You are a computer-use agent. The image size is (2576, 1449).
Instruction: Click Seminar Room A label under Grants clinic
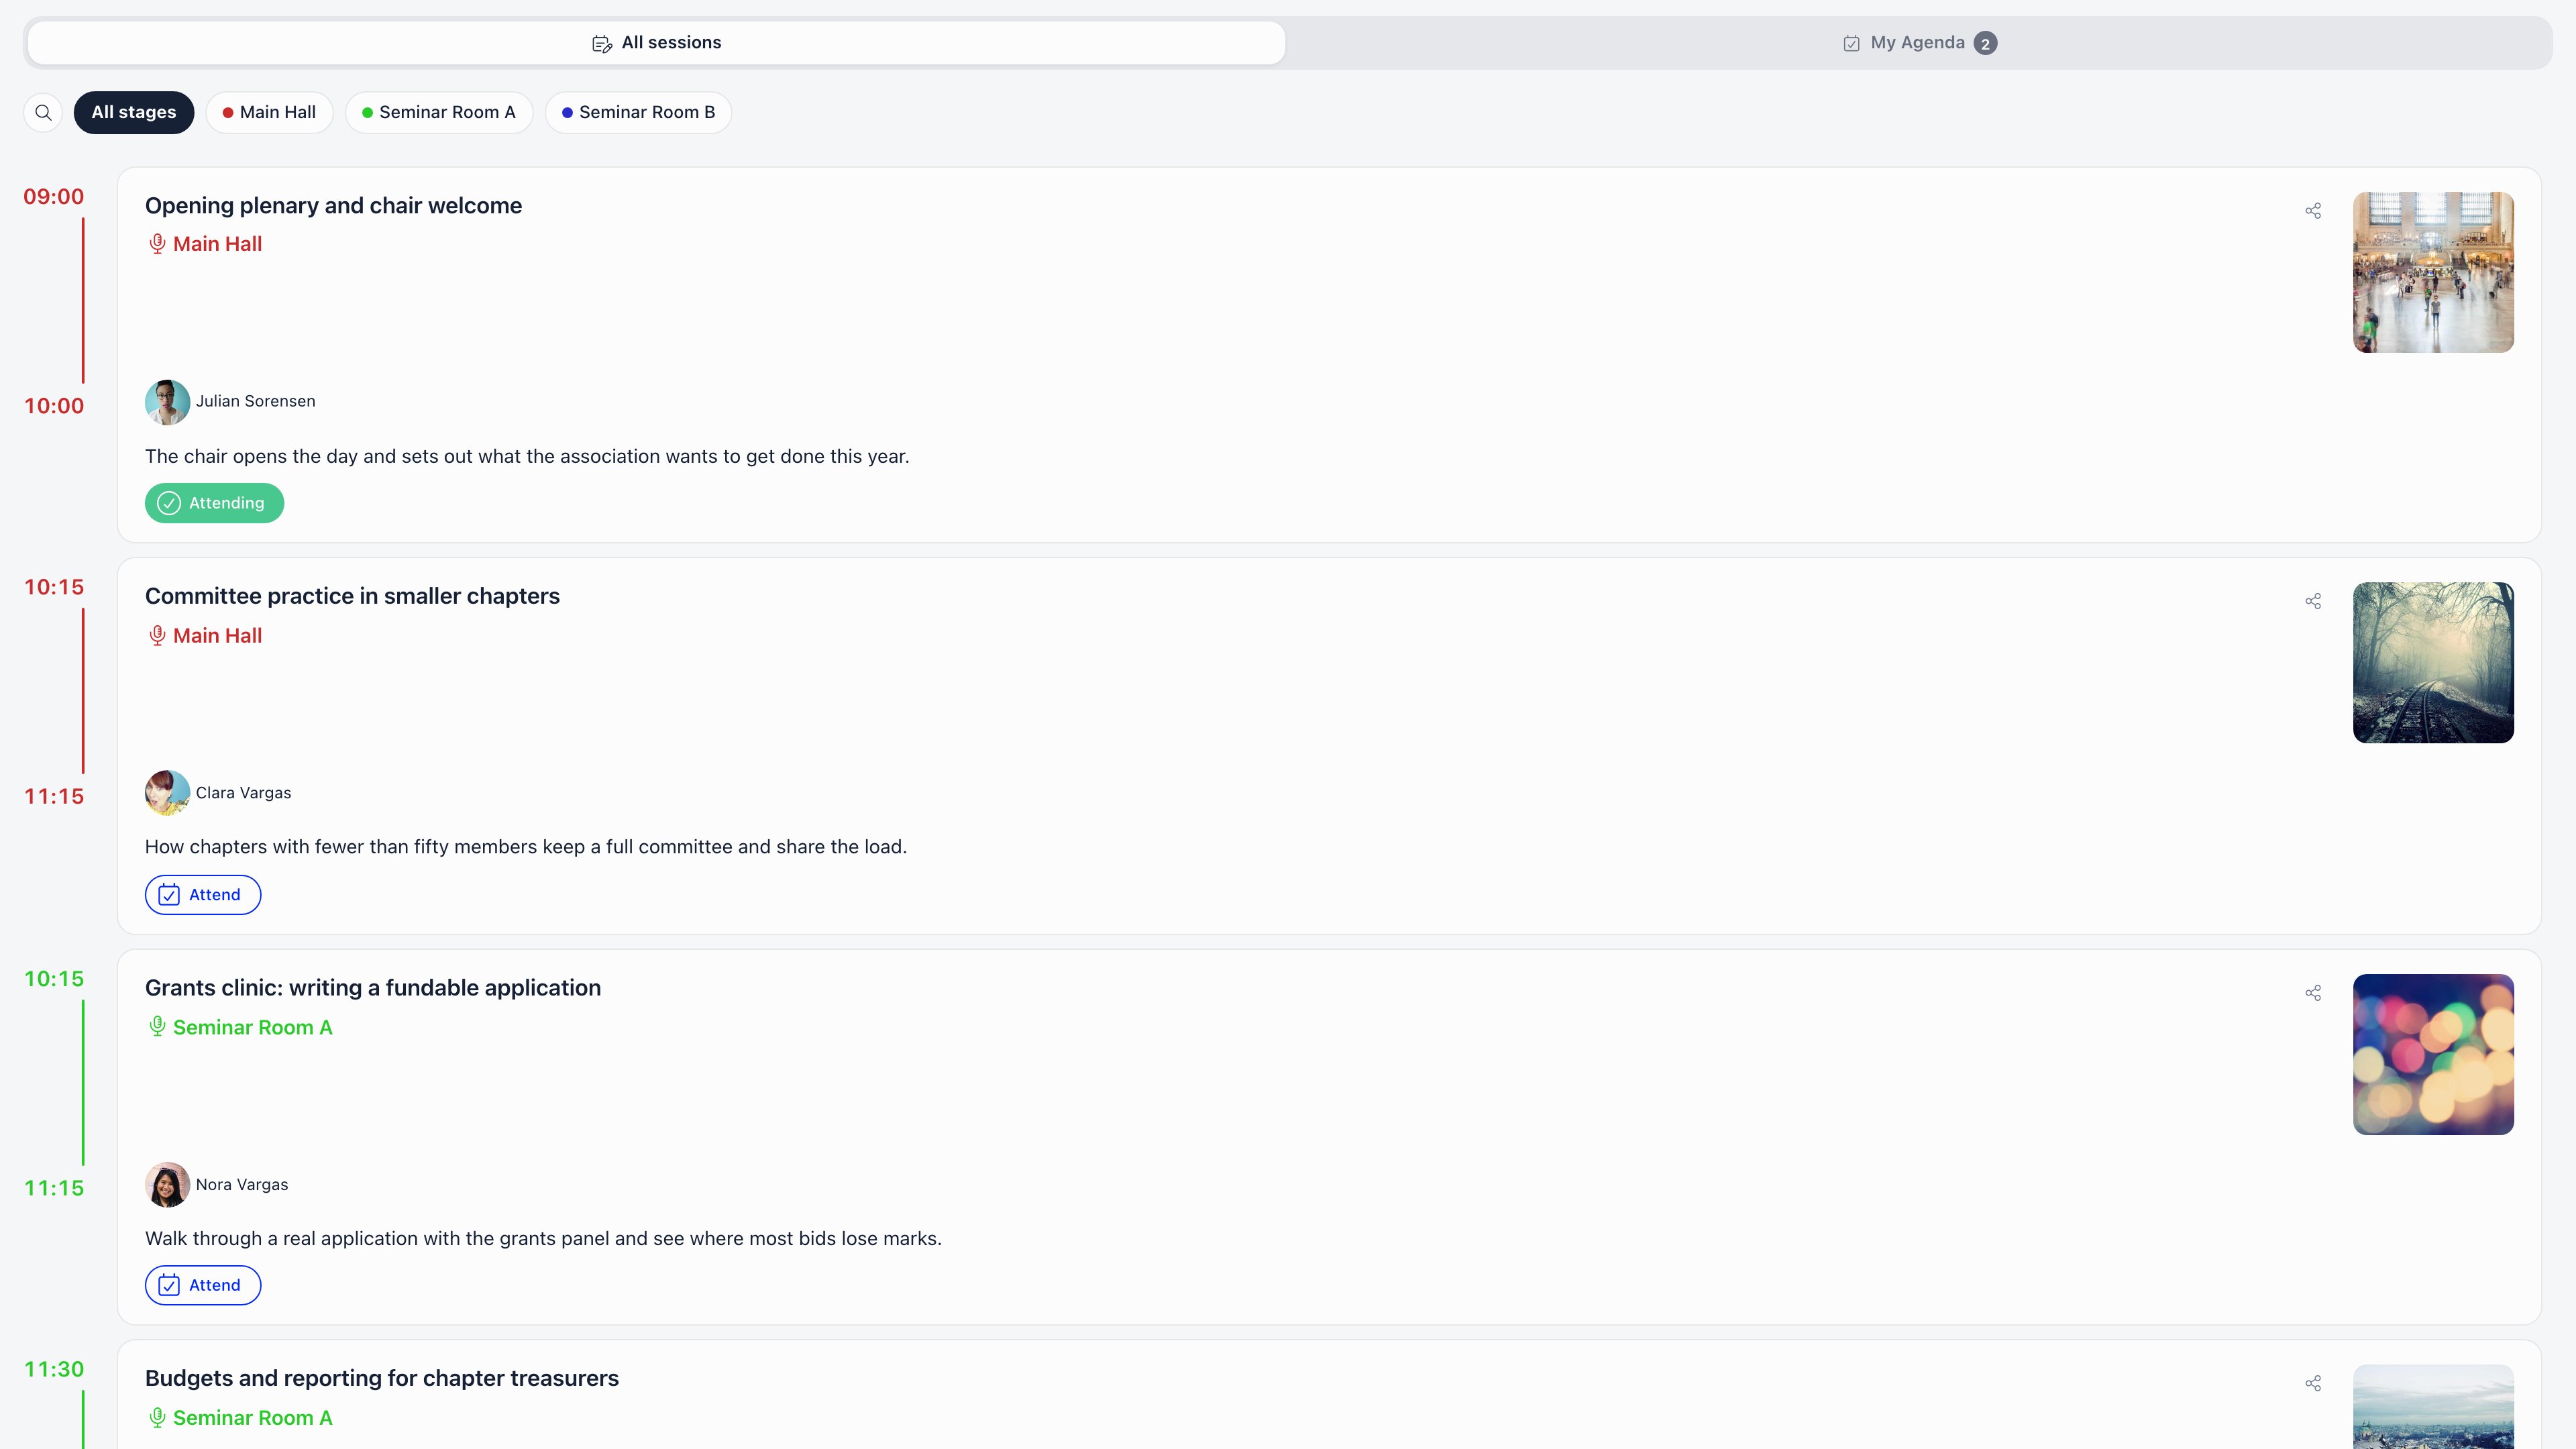252,1027
